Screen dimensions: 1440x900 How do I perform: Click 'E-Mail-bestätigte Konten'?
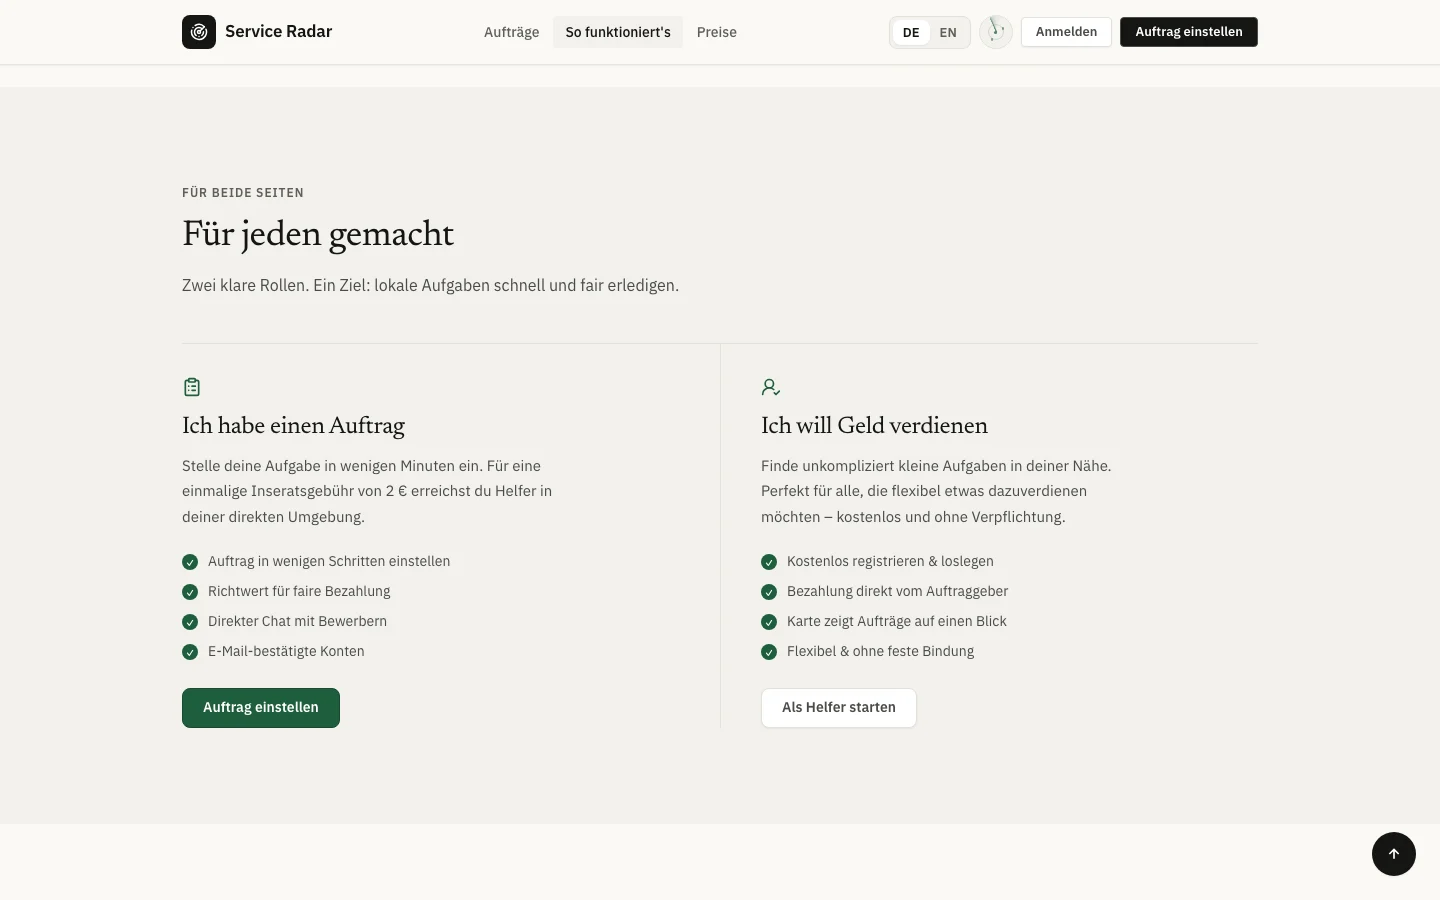(286, 652)
